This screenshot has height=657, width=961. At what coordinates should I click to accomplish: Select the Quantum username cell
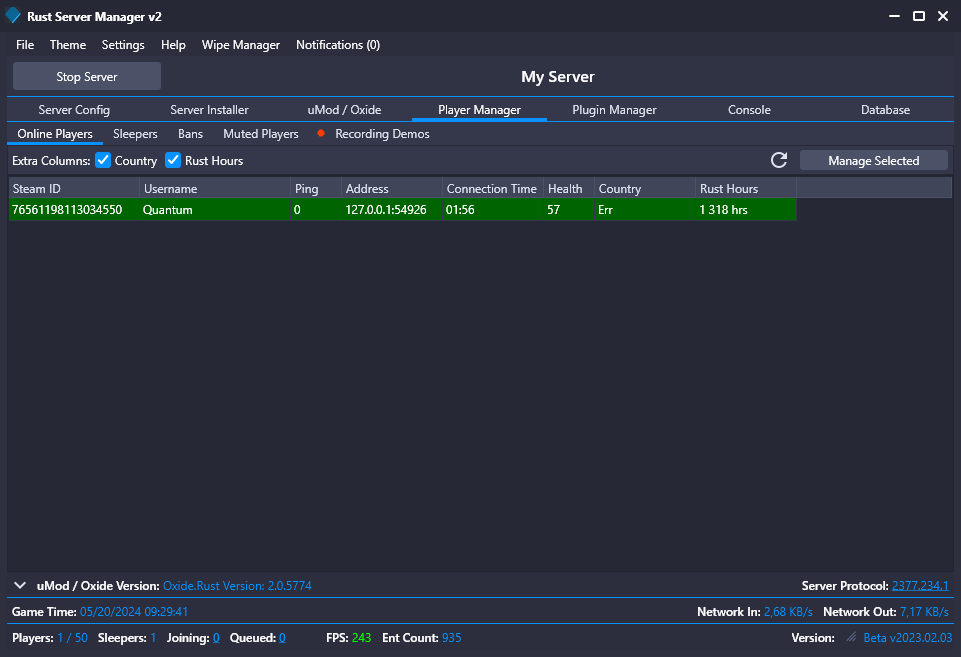click(215, 210)
